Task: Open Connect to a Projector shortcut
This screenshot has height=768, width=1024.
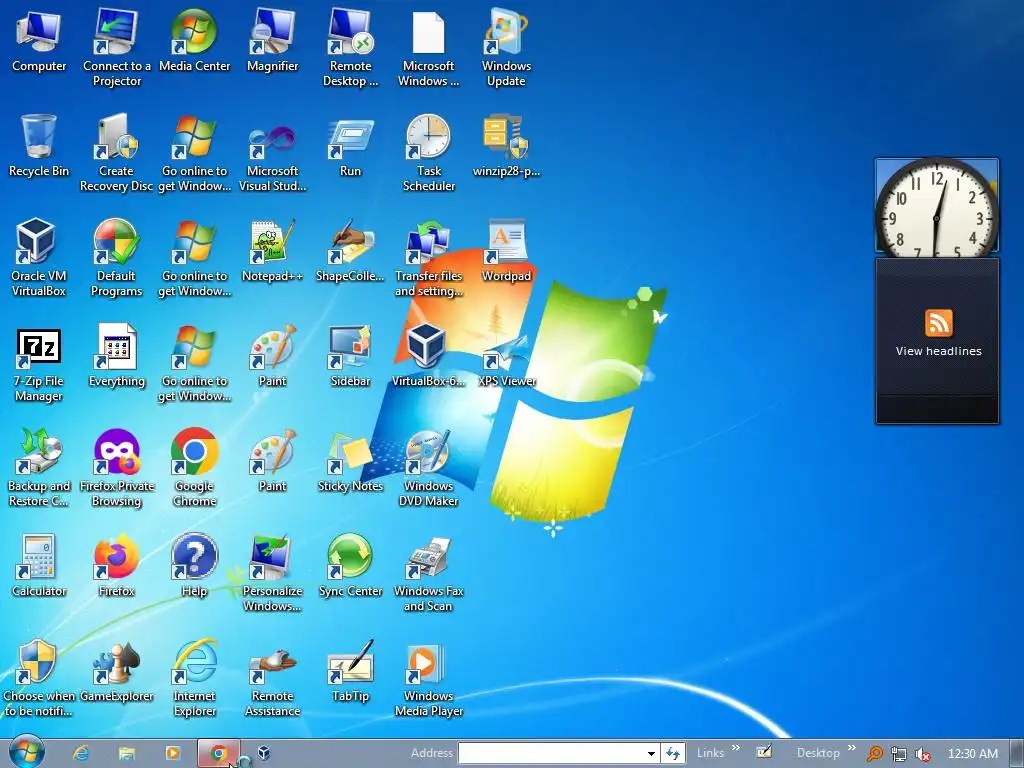Action: pyautogui.click(x=116, y=46)
